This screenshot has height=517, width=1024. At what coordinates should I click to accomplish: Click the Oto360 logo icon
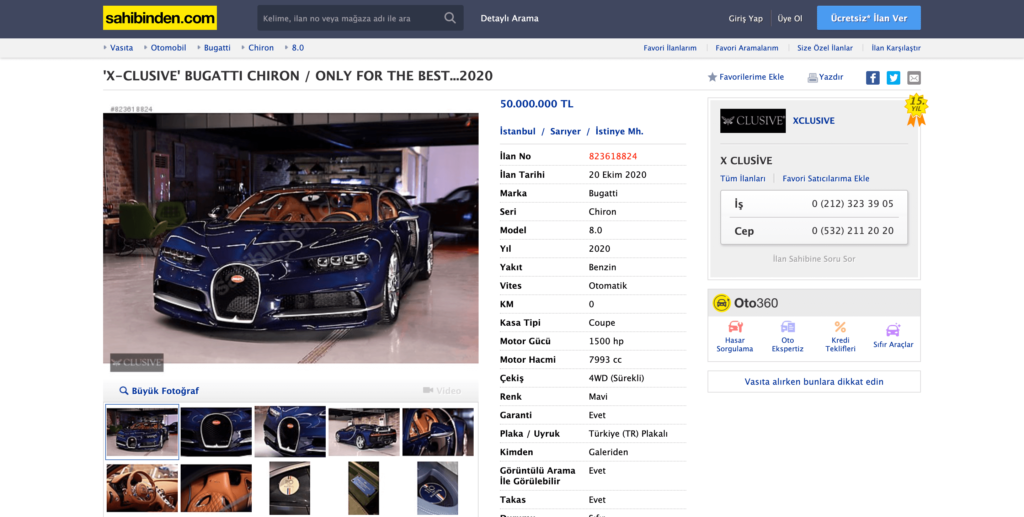tap(722, 303)
